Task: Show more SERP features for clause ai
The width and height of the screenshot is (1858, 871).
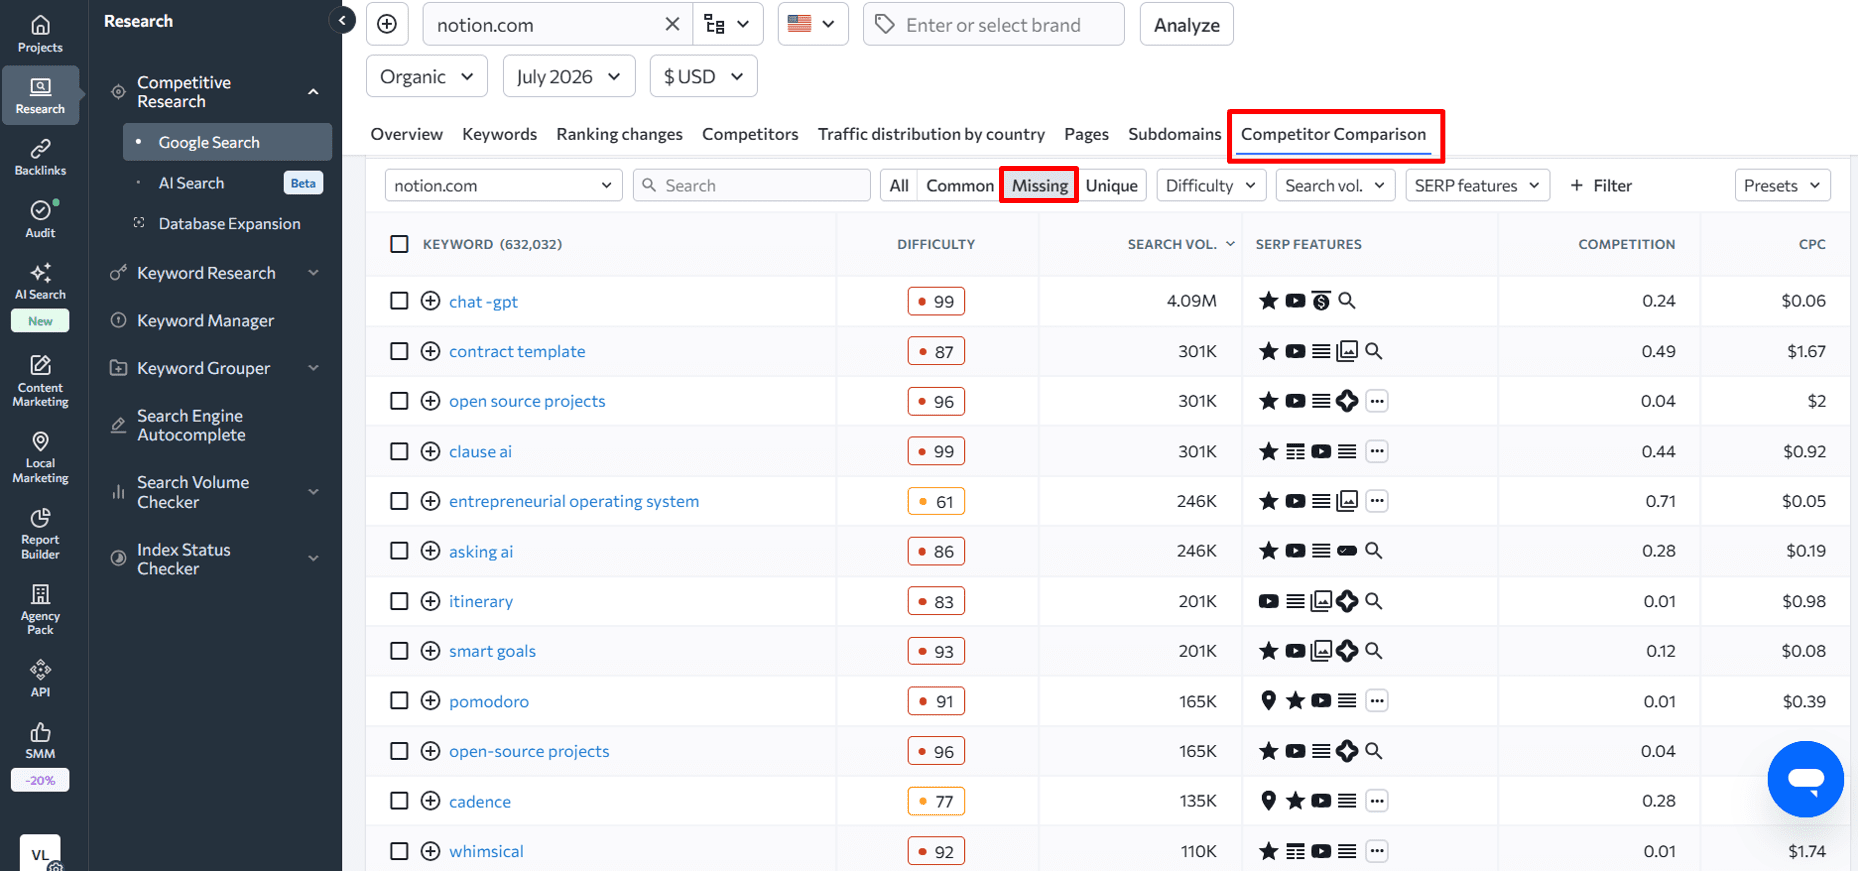Action: 1377,451
